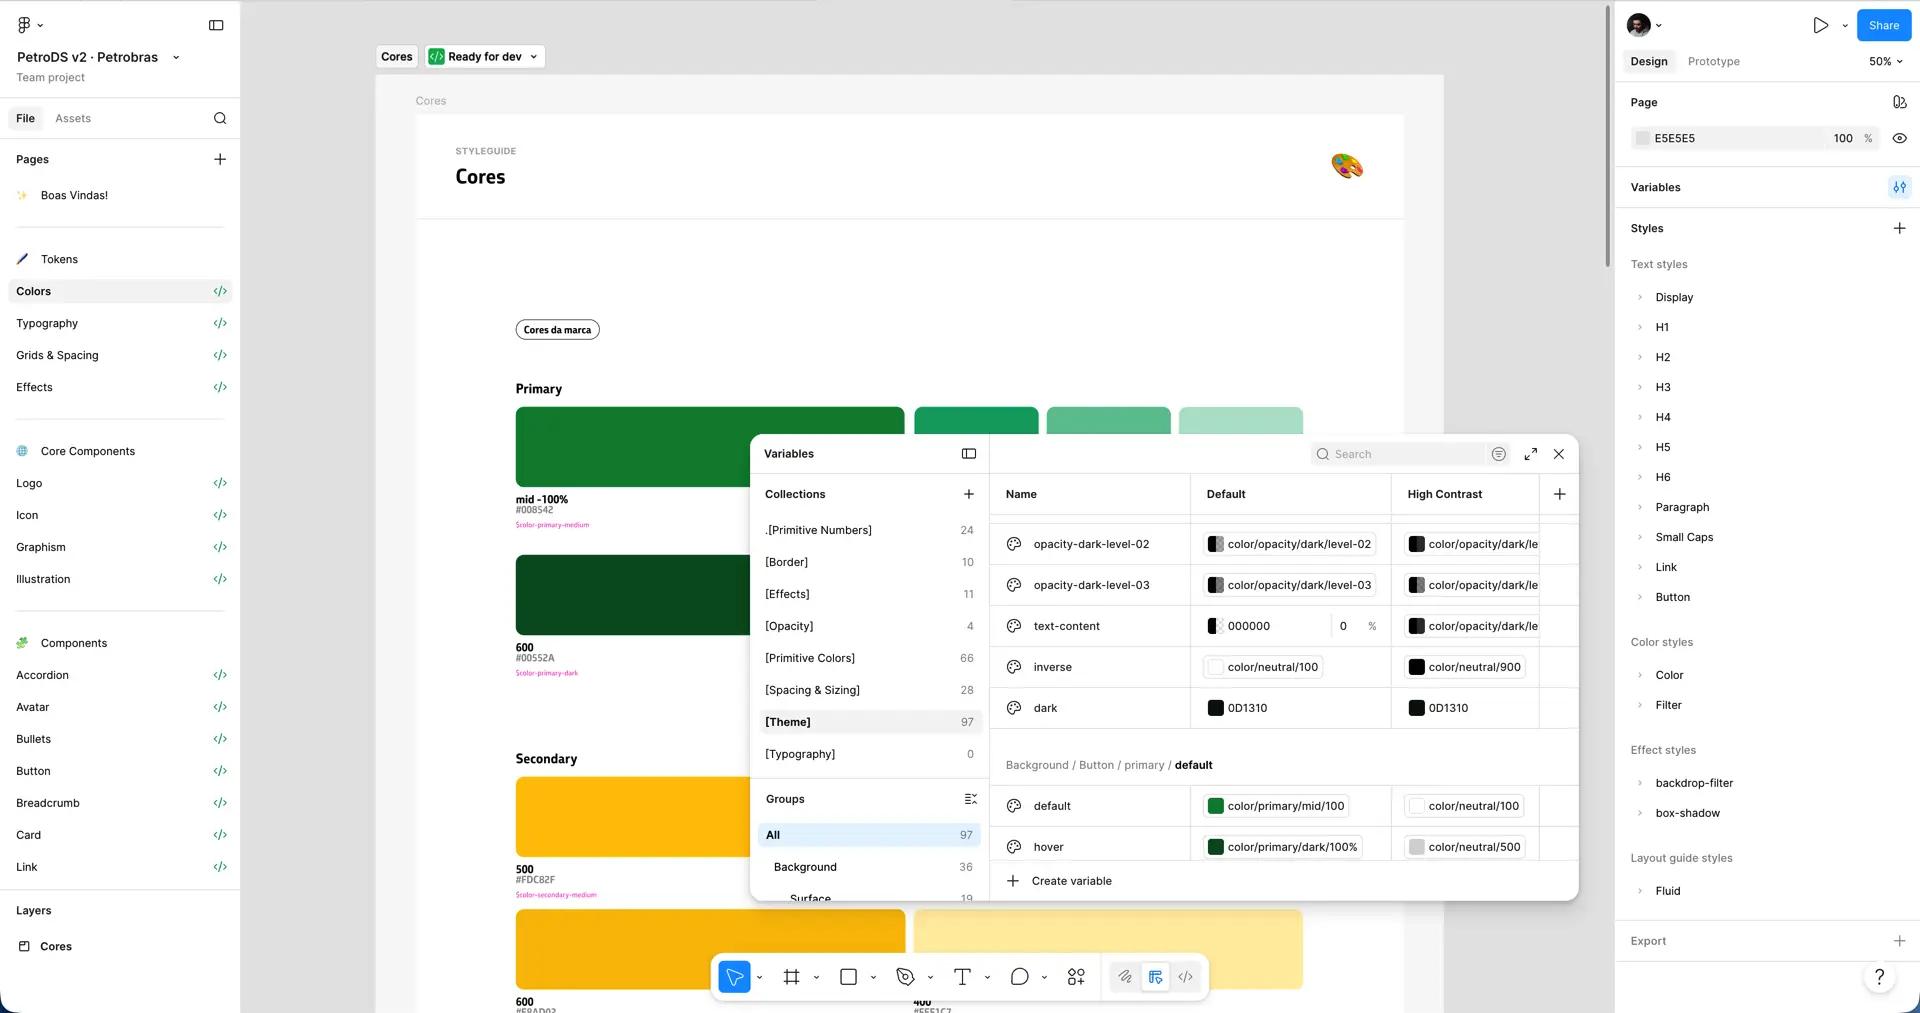Expand the Fluid layout guide style

pyautogui.click(x=1640, y=891)
